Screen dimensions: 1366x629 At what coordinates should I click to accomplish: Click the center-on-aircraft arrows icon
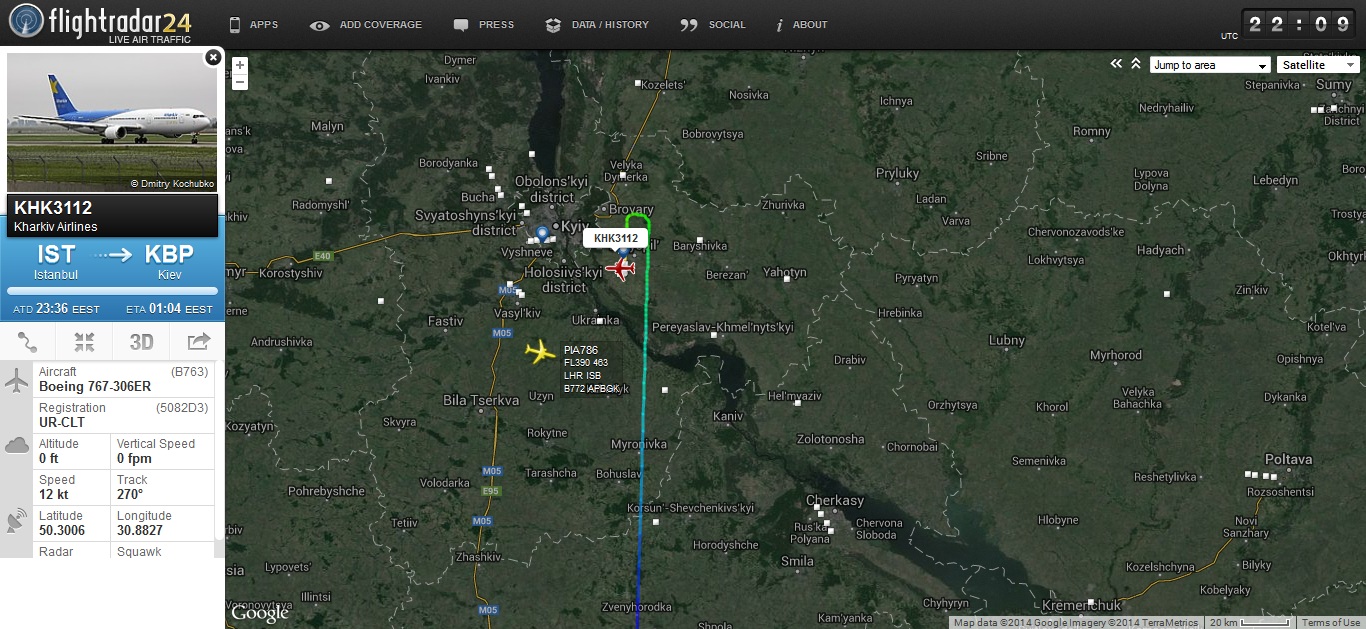click(x=84, y=342)
